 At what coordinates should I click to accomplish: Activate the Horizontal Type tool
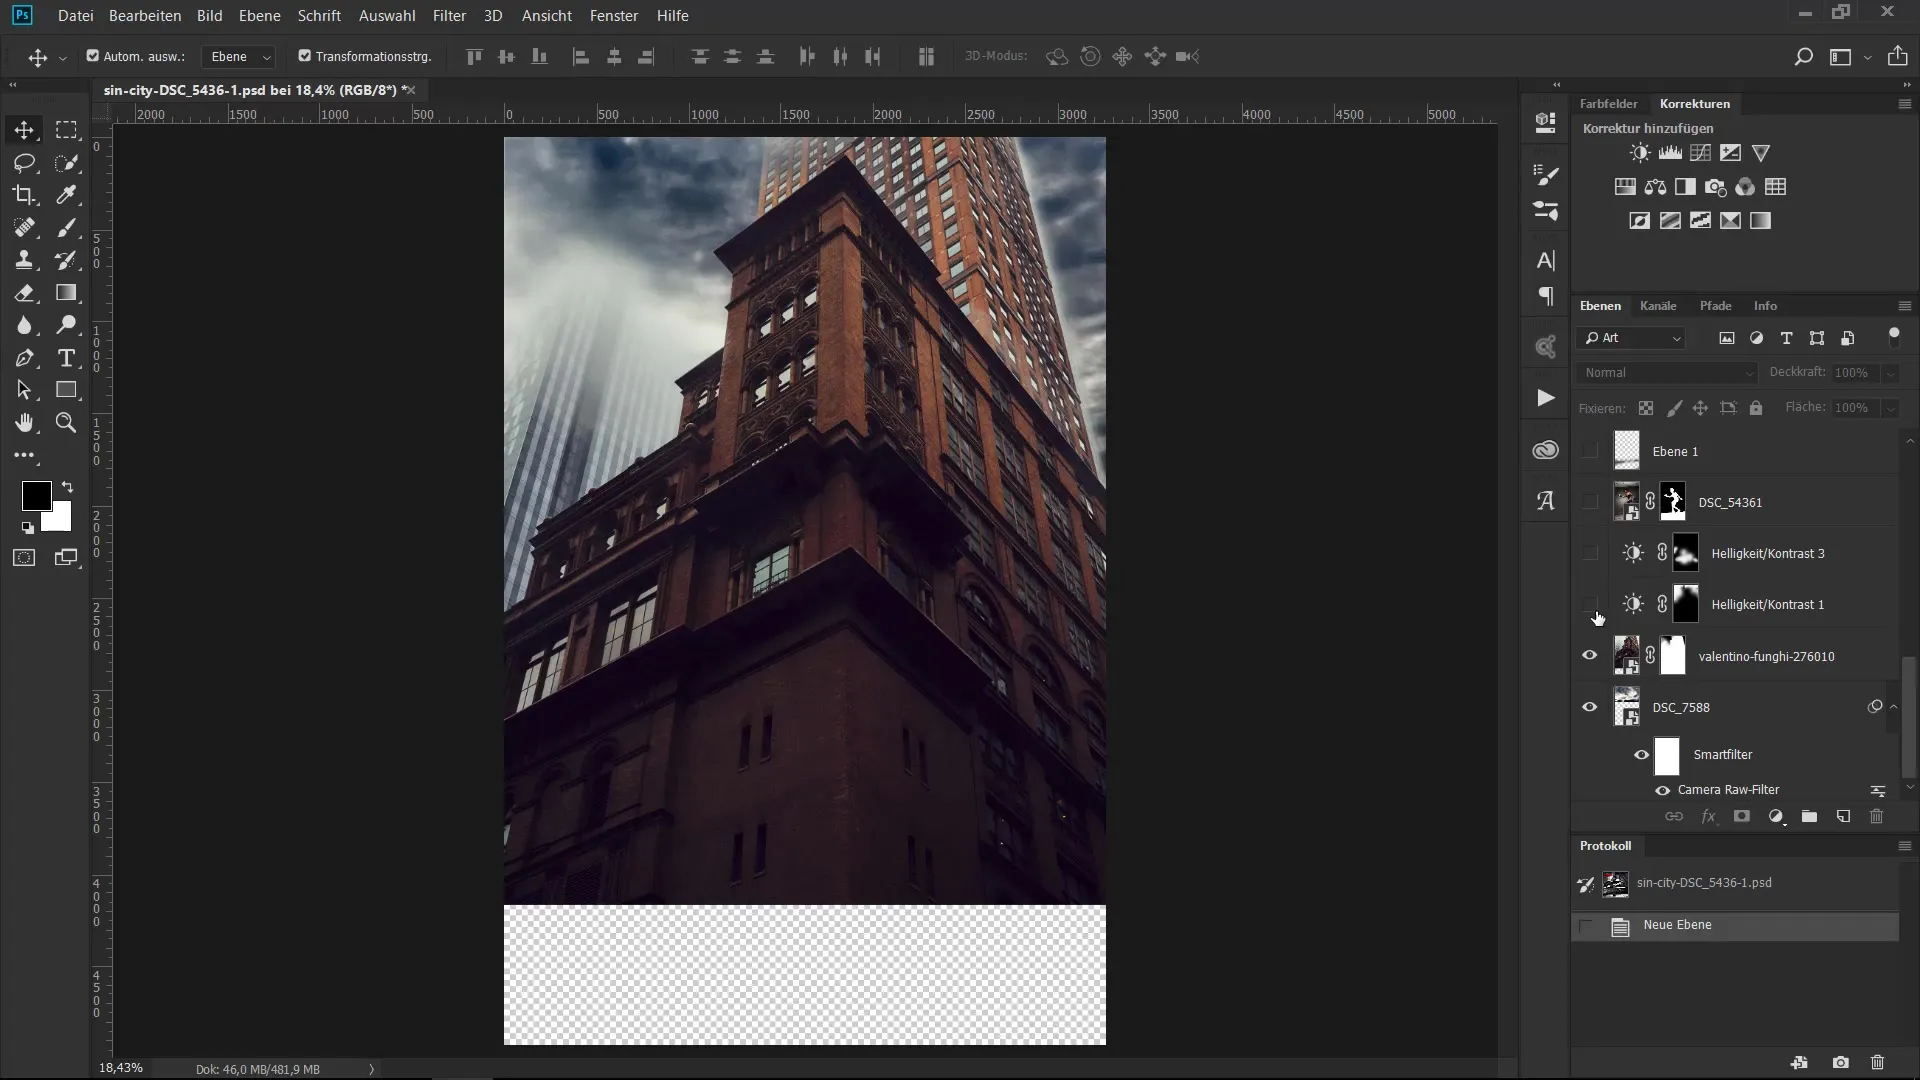[66, 358]
